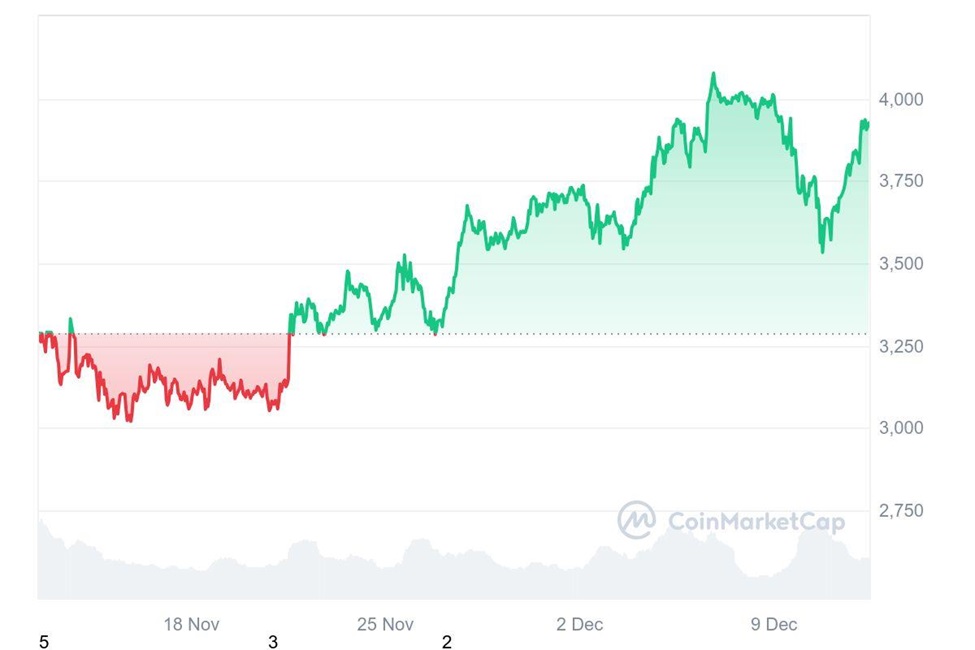
Task: Click the CoinMarketCap logo icon
Action: point(636,520)
